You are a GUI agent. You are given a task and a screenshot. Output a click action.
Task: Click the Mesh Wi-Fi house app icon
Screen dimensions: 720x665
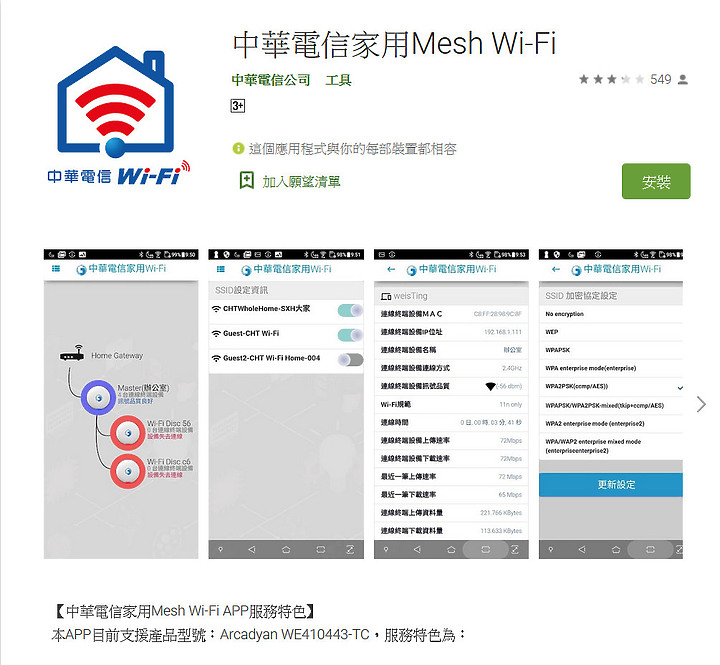(x=118, y=115)
